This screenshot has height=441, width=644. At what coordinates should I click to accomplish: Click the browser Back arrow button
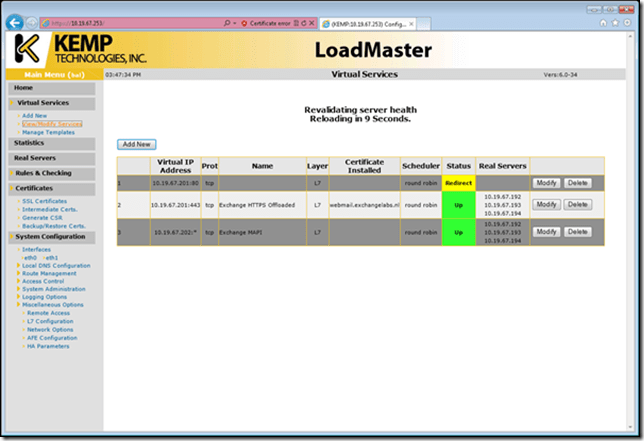pos(14,21)
